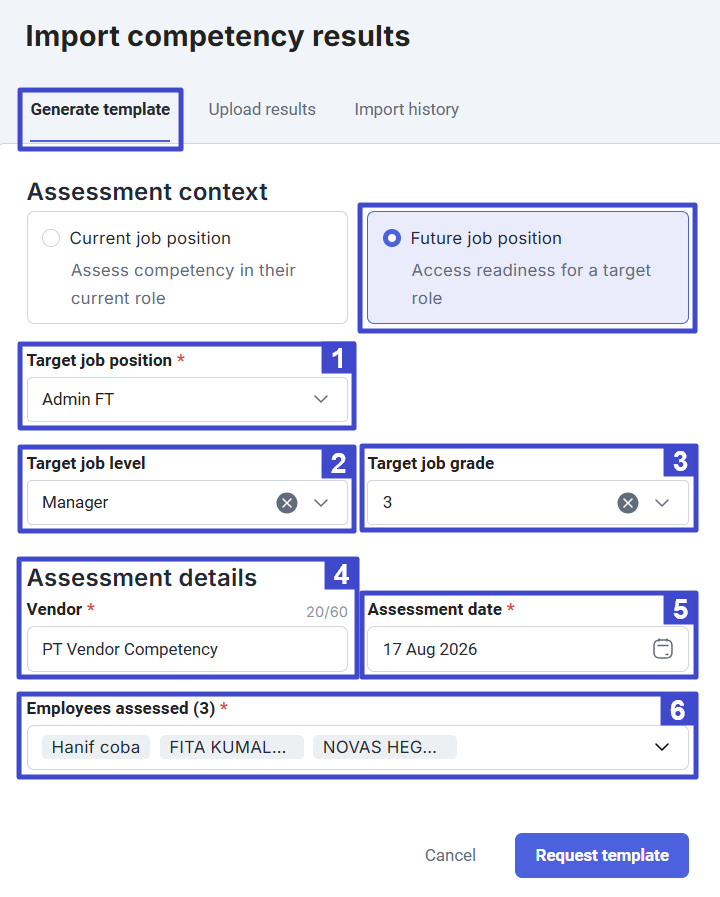The width and height of the screenshot is (720, 897).
Task: Select the Future job position radio
Action: (392, 238)
